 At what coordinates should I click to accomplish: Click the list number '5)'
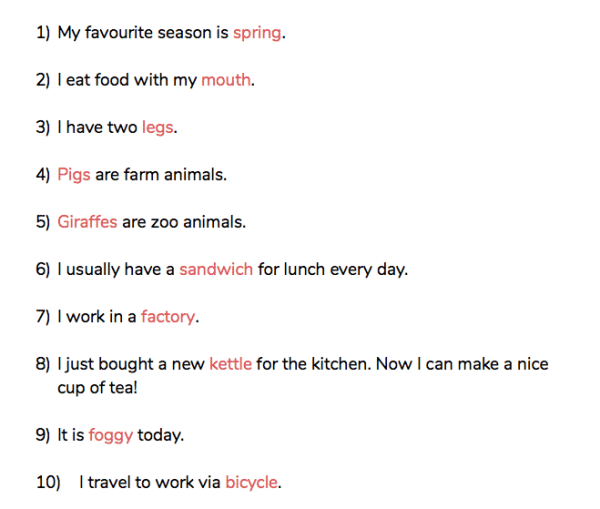point(43,222)
